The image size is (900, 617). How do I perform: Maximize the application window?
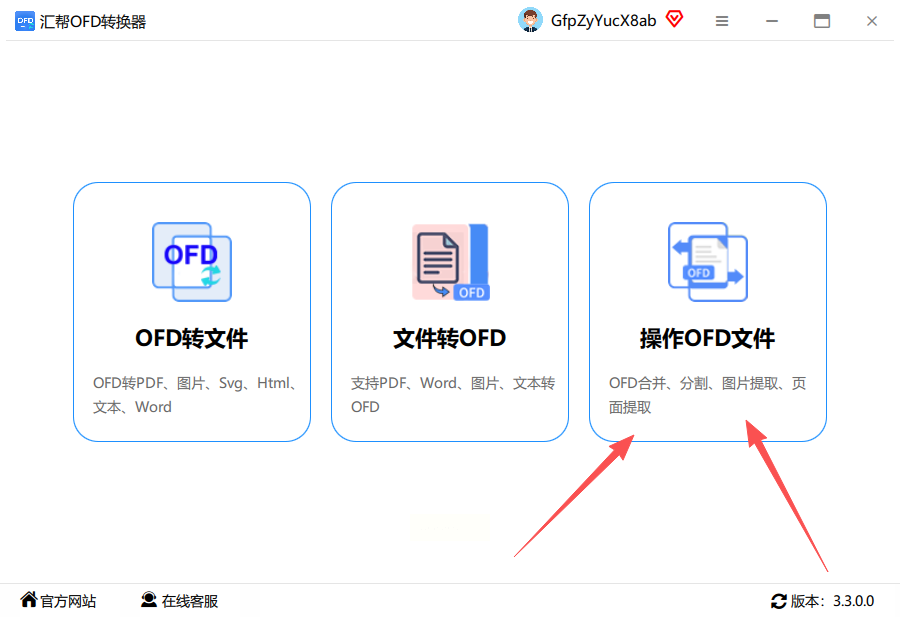click(822, 21)
